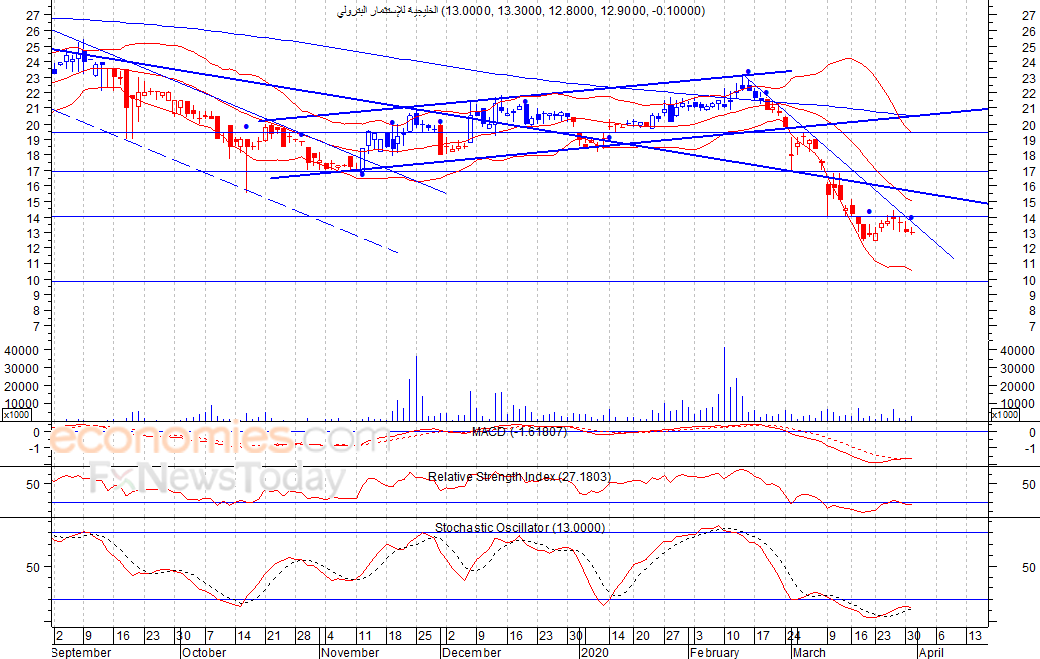Click the x1000 volume multiplier on the left axis
The height and width of the screenshot is (659, 1040).
pyautogui.click(x=16, y=414)
